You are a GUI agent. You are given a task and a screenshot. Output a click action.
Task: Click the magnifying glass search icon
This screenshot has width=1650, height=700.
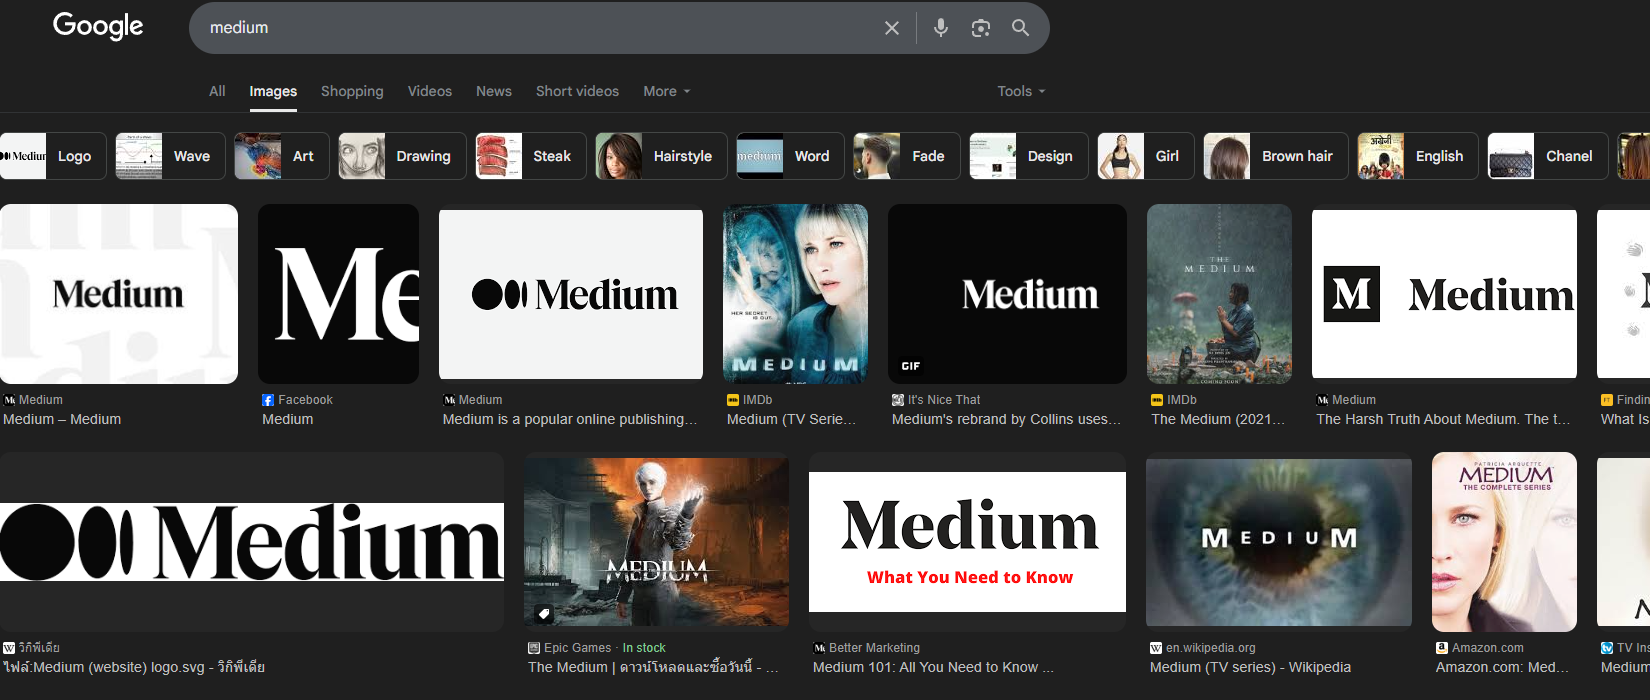click(x=1020, y=28)
